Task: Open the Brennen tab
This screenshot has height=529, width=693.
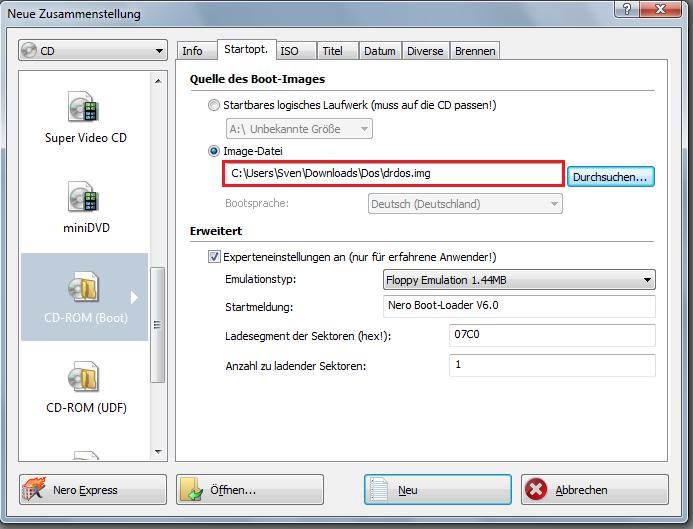Action: pyautogui.click(x=475, y=51)
